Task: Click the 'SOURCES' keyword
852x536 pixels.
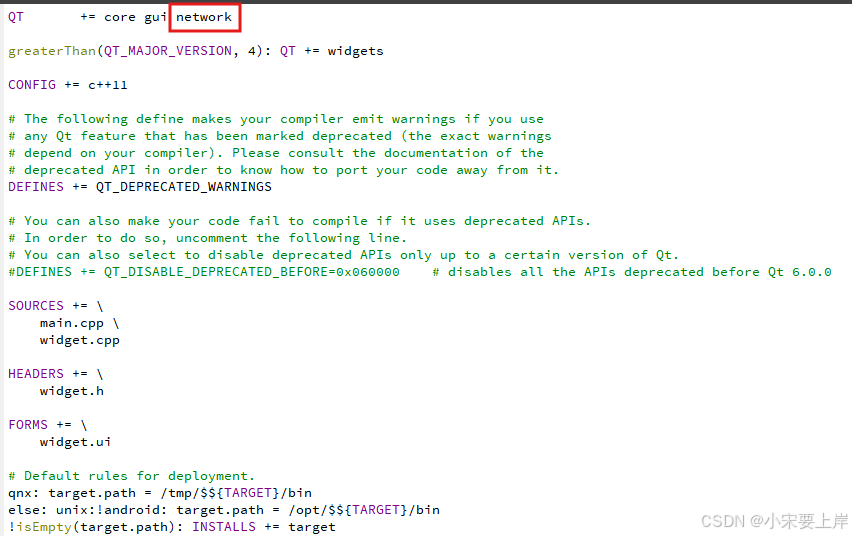Action: point(36,306)
